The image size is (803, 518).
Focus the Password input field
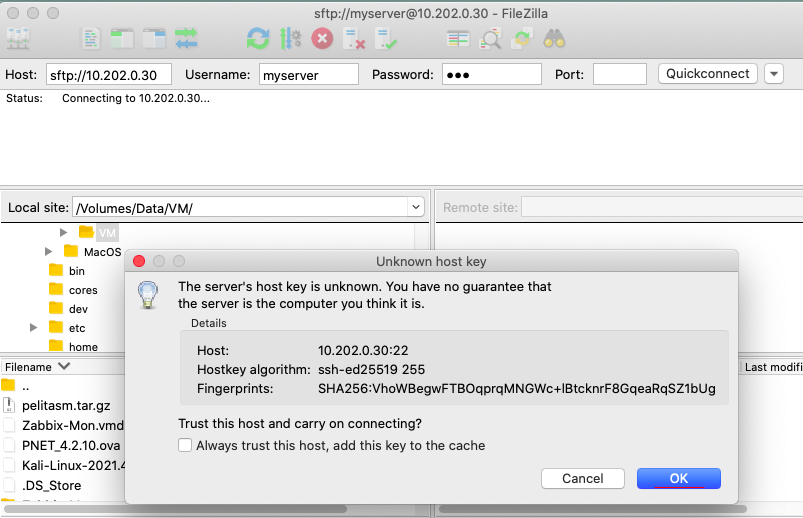pyautogui.click(x=492, y=75)
